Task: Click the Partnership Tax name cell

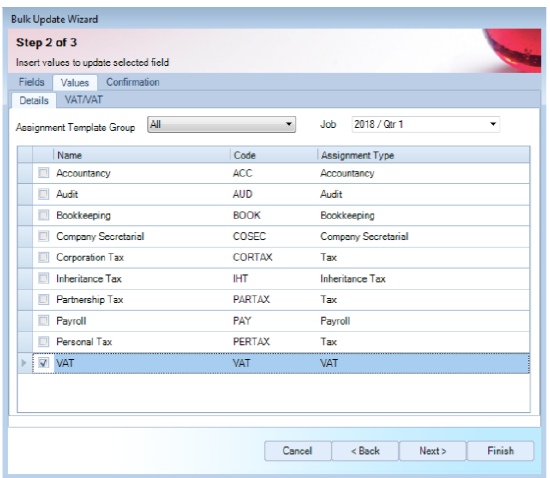Action: click(142, 299)
